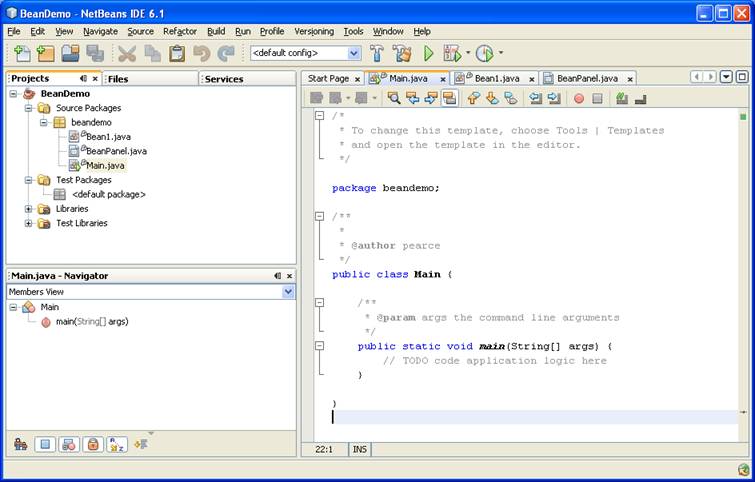The image size is (755, 482).
Task: Click the Save All toolbar icon
Action: pyautogui.click(x=95, y=53)
